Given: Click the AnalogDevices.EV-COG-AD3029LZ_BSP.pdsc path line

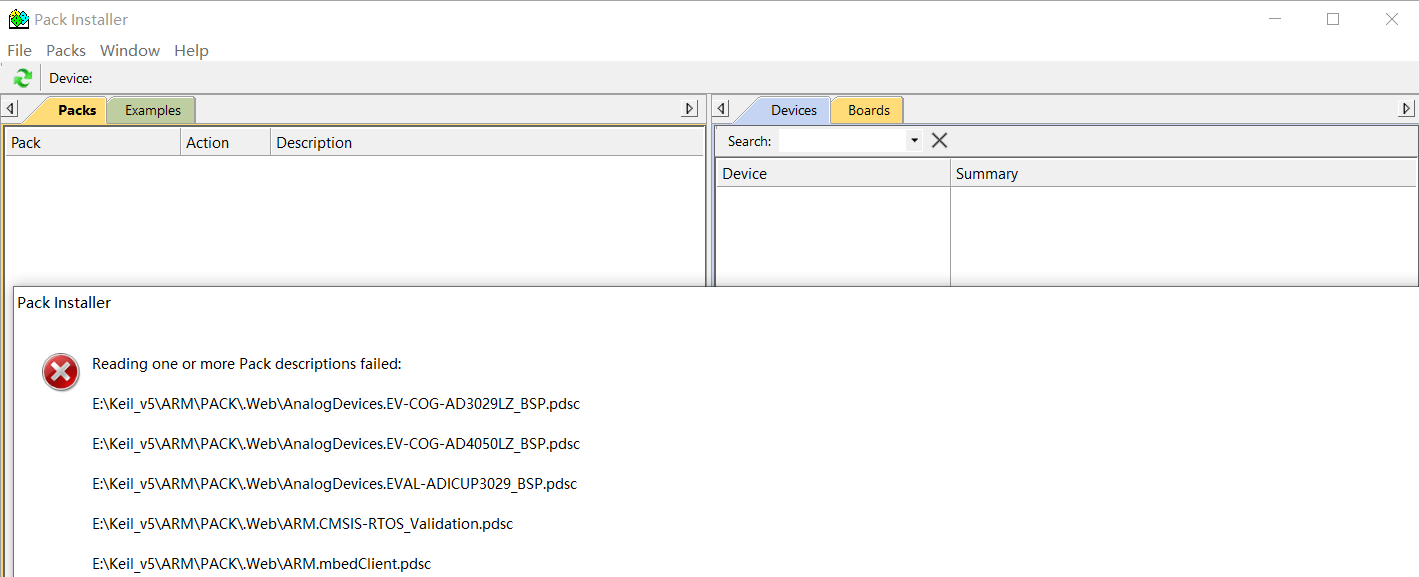Looking at the screenshot, I should tap(336, 404).
